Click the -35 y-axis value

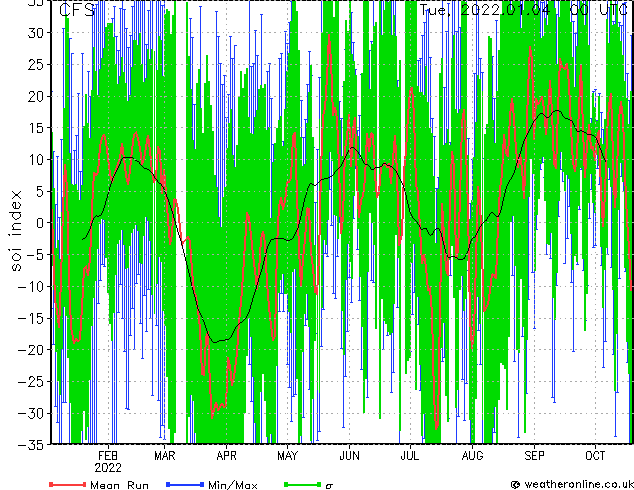[31, 445]
